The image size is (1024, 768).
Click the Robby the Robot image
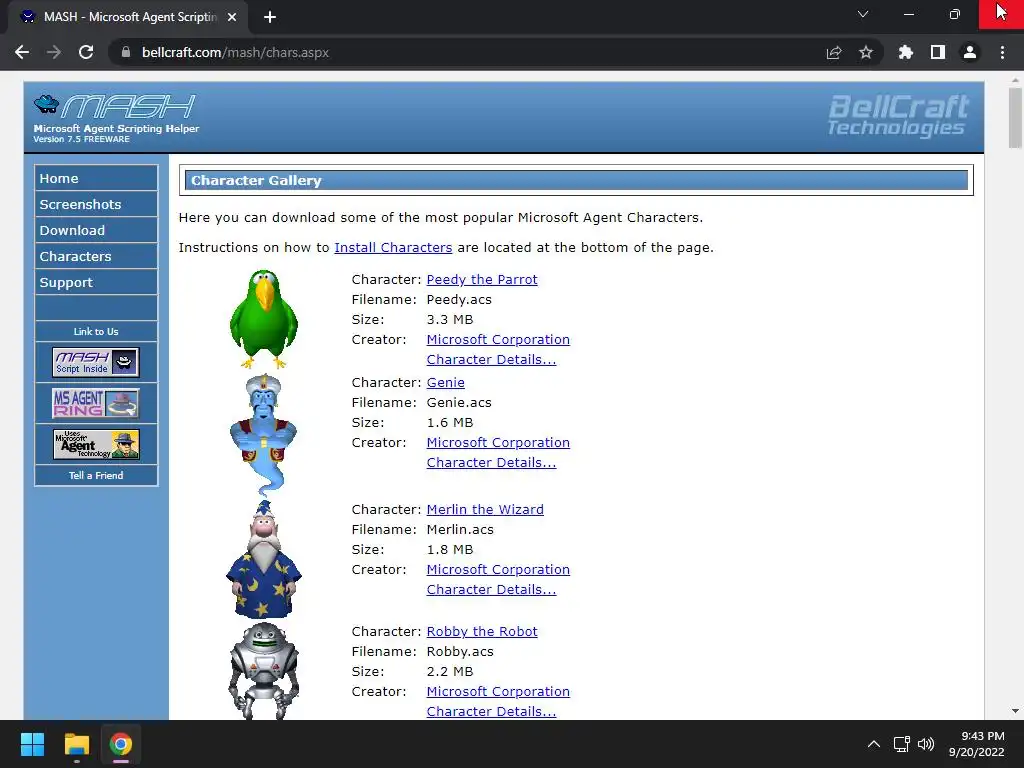(264, 671)
